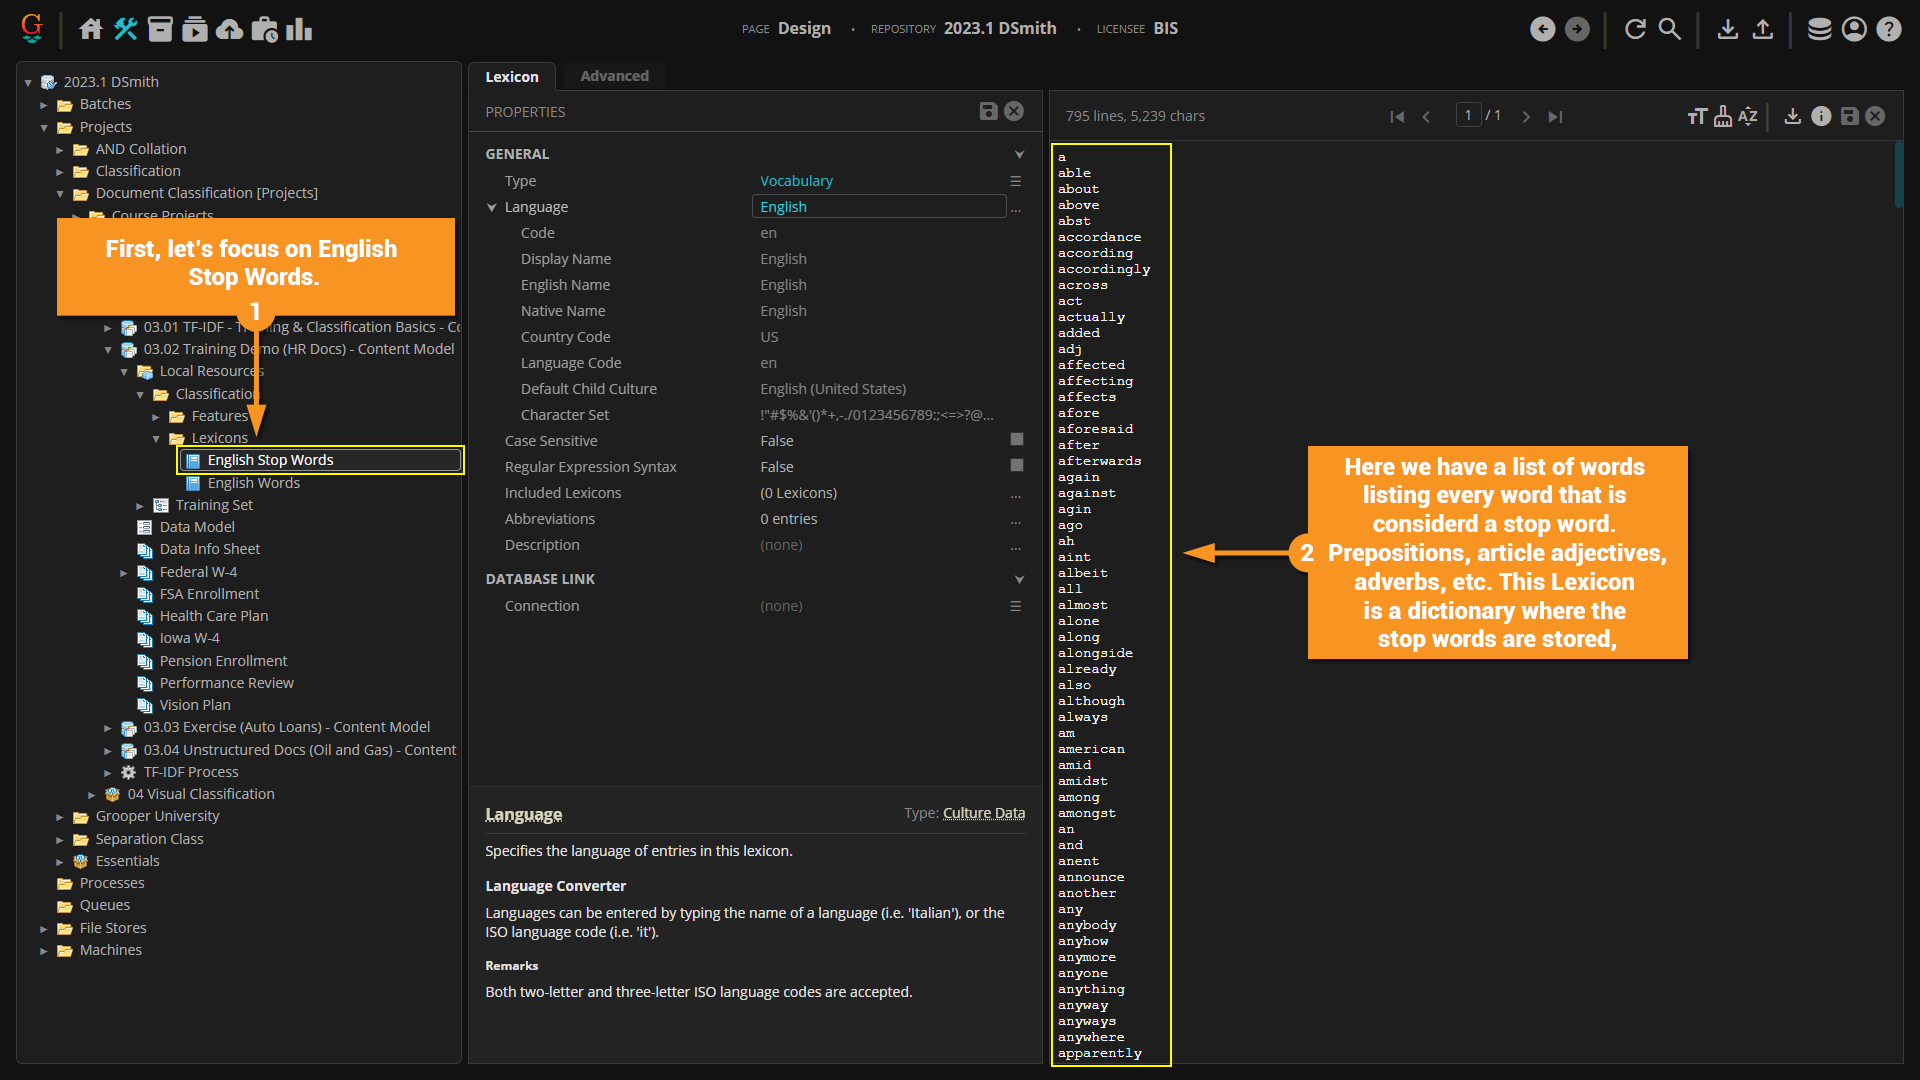The image size is (1920, 1080).
Task: Toggle Regular Expression Syntax checkbox
Action: tap(1017, 466)
